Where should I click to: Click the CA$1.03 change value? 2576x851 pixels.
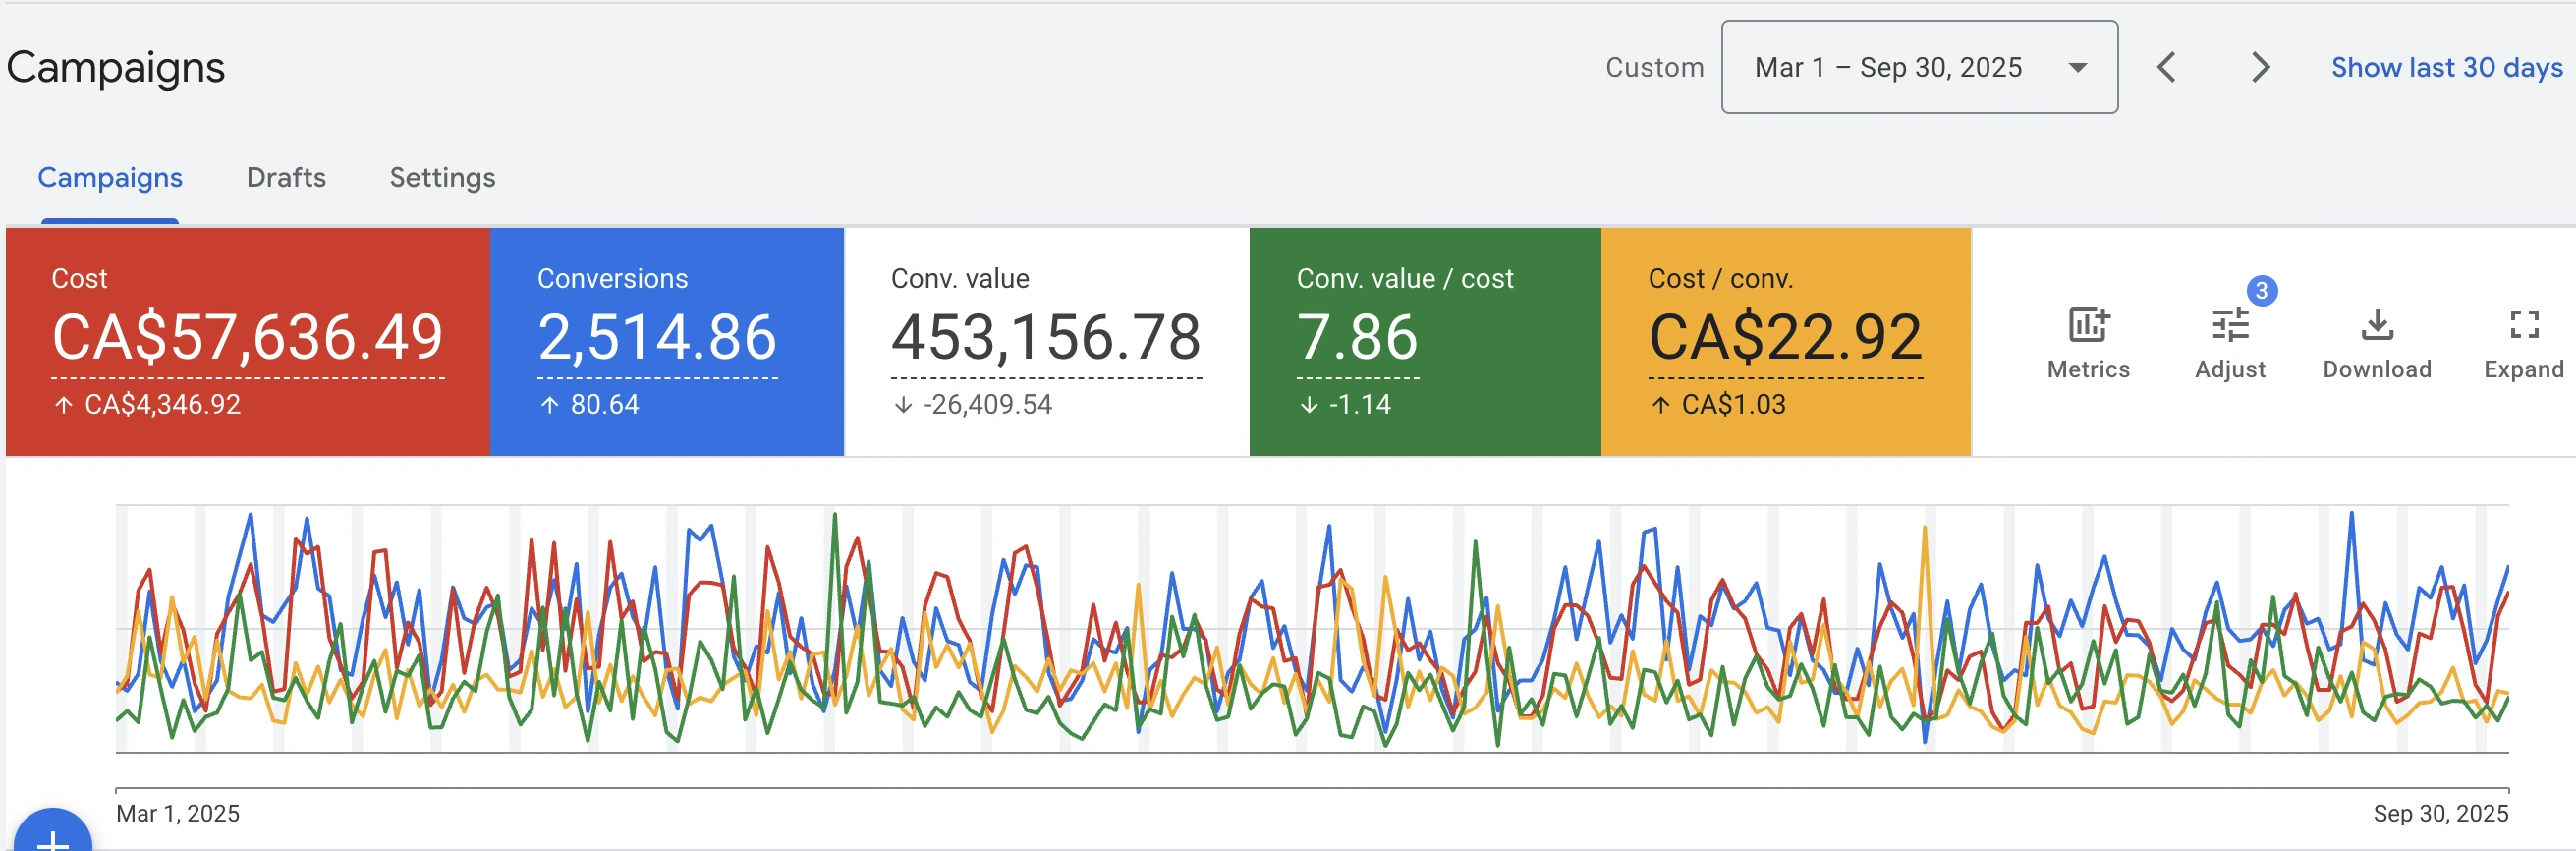tap(1733, 404)
